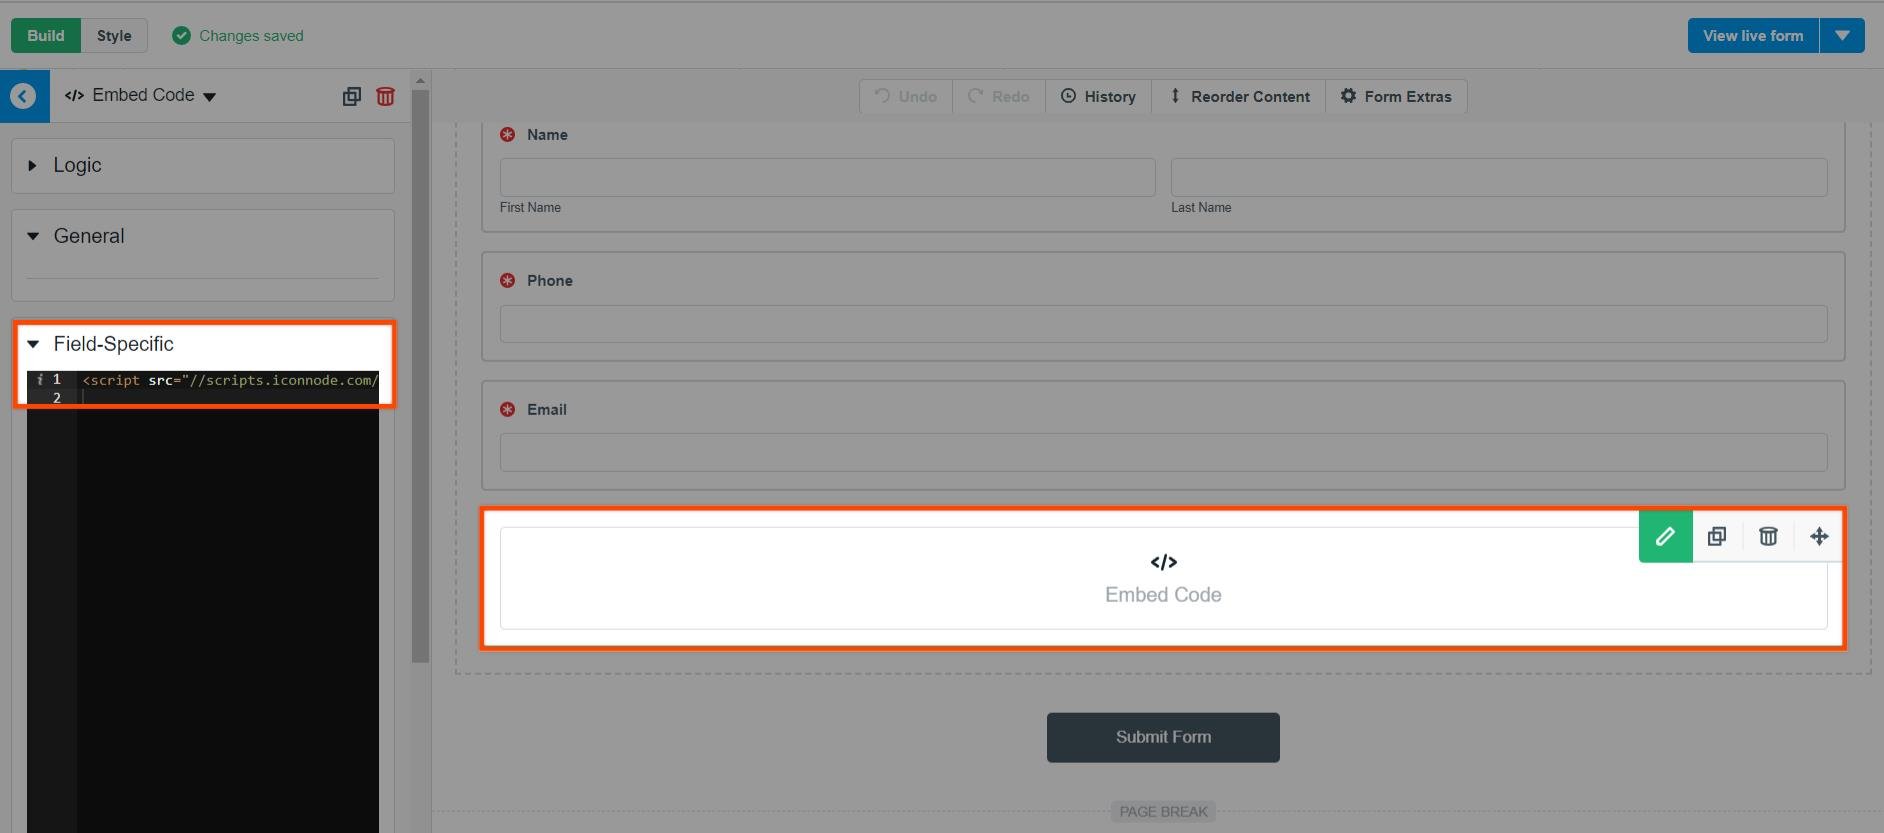Screen dimensions: 1884x833
Task: Click the move handle on Embed Code
Action: coord(1819,536)
